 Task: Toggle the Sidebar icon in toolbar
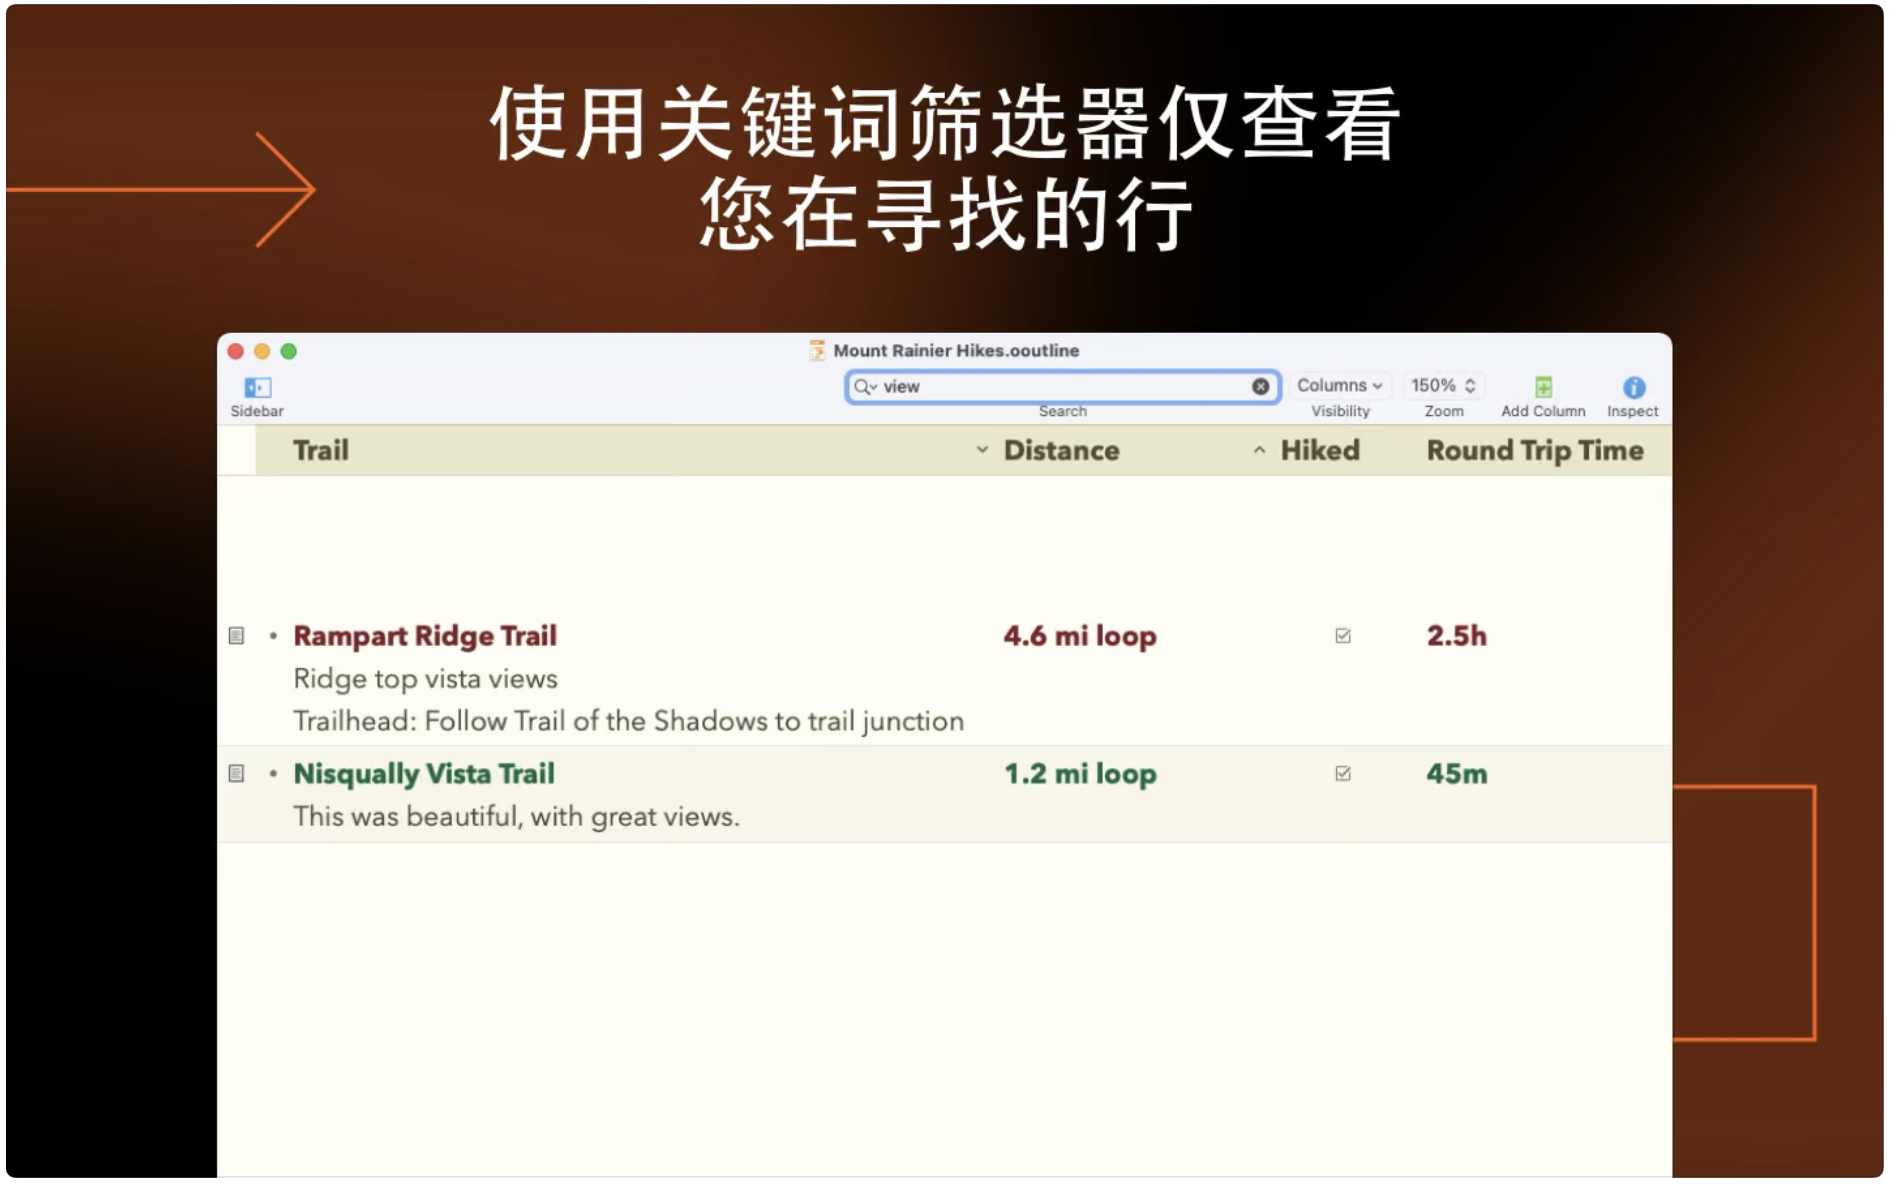tap(257, 388)
